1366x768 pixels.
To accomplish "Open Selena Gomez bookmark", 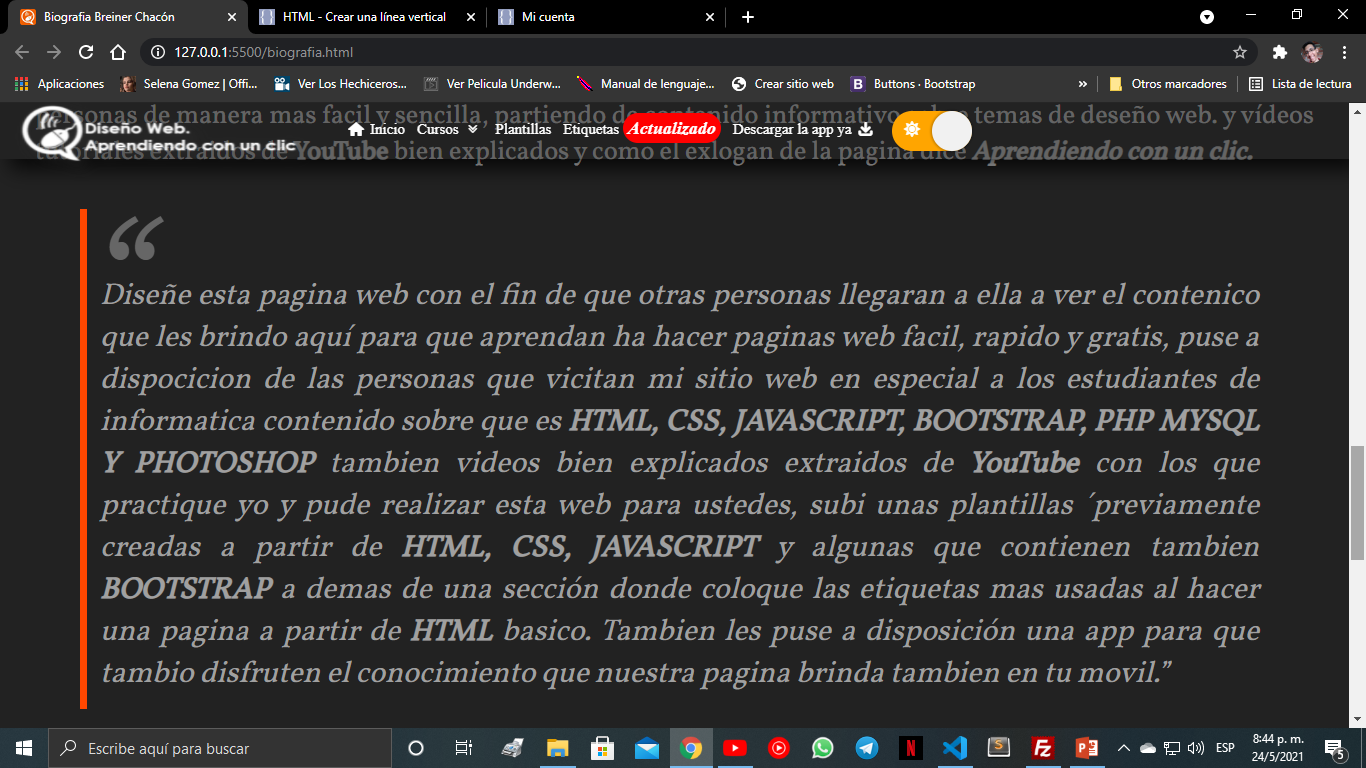I will pos(188,84).
